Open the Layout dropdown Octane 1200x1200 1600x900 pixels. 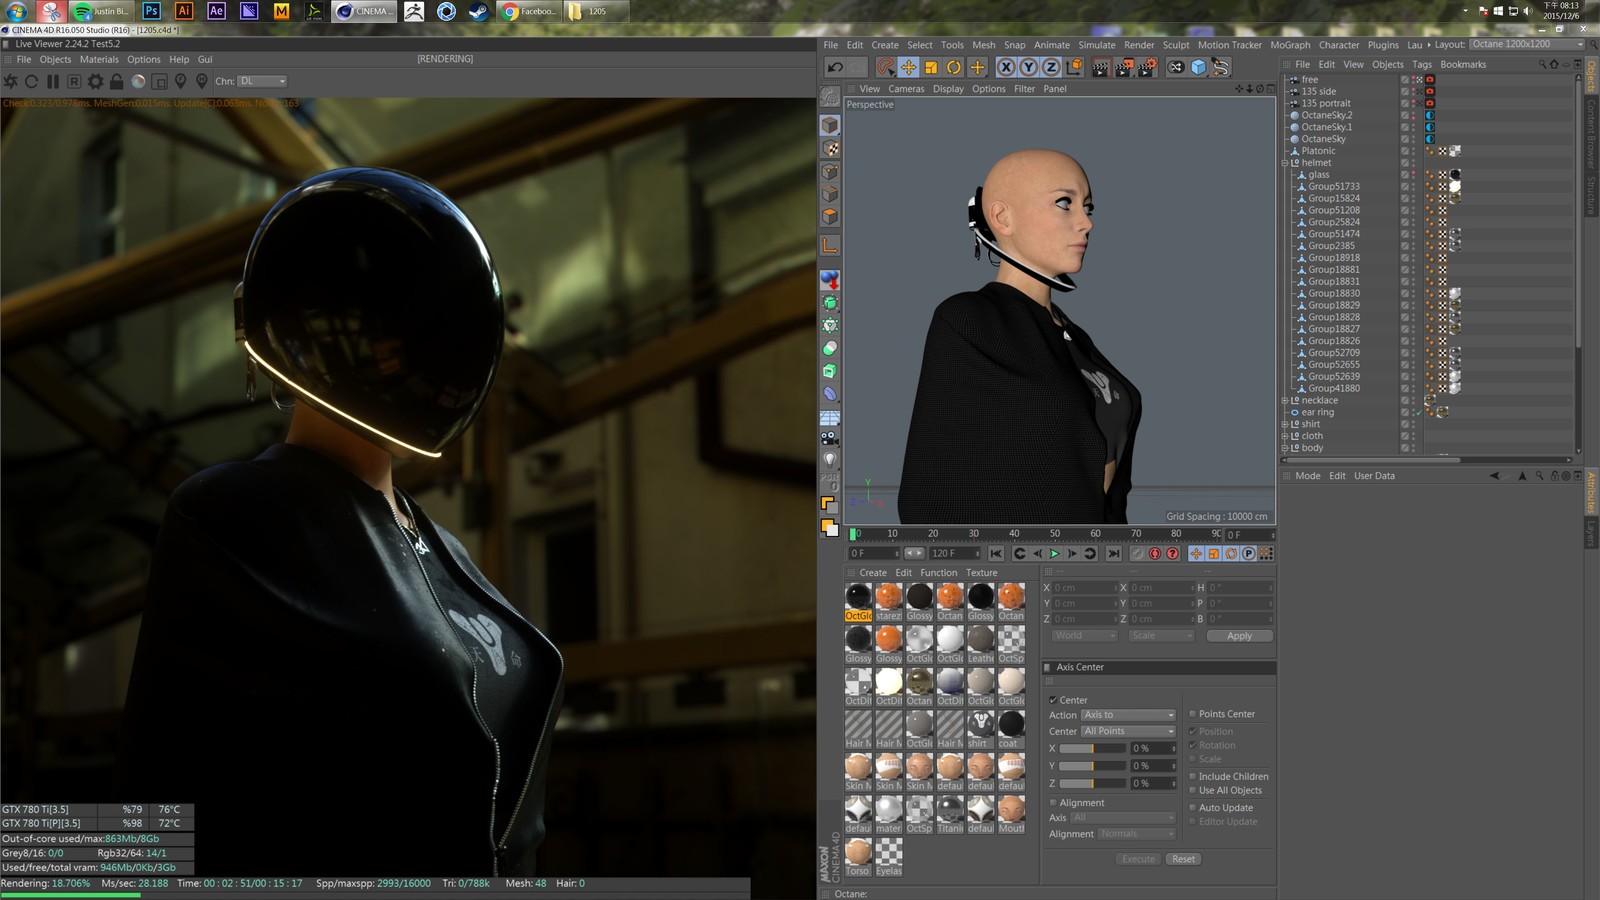1528,44
